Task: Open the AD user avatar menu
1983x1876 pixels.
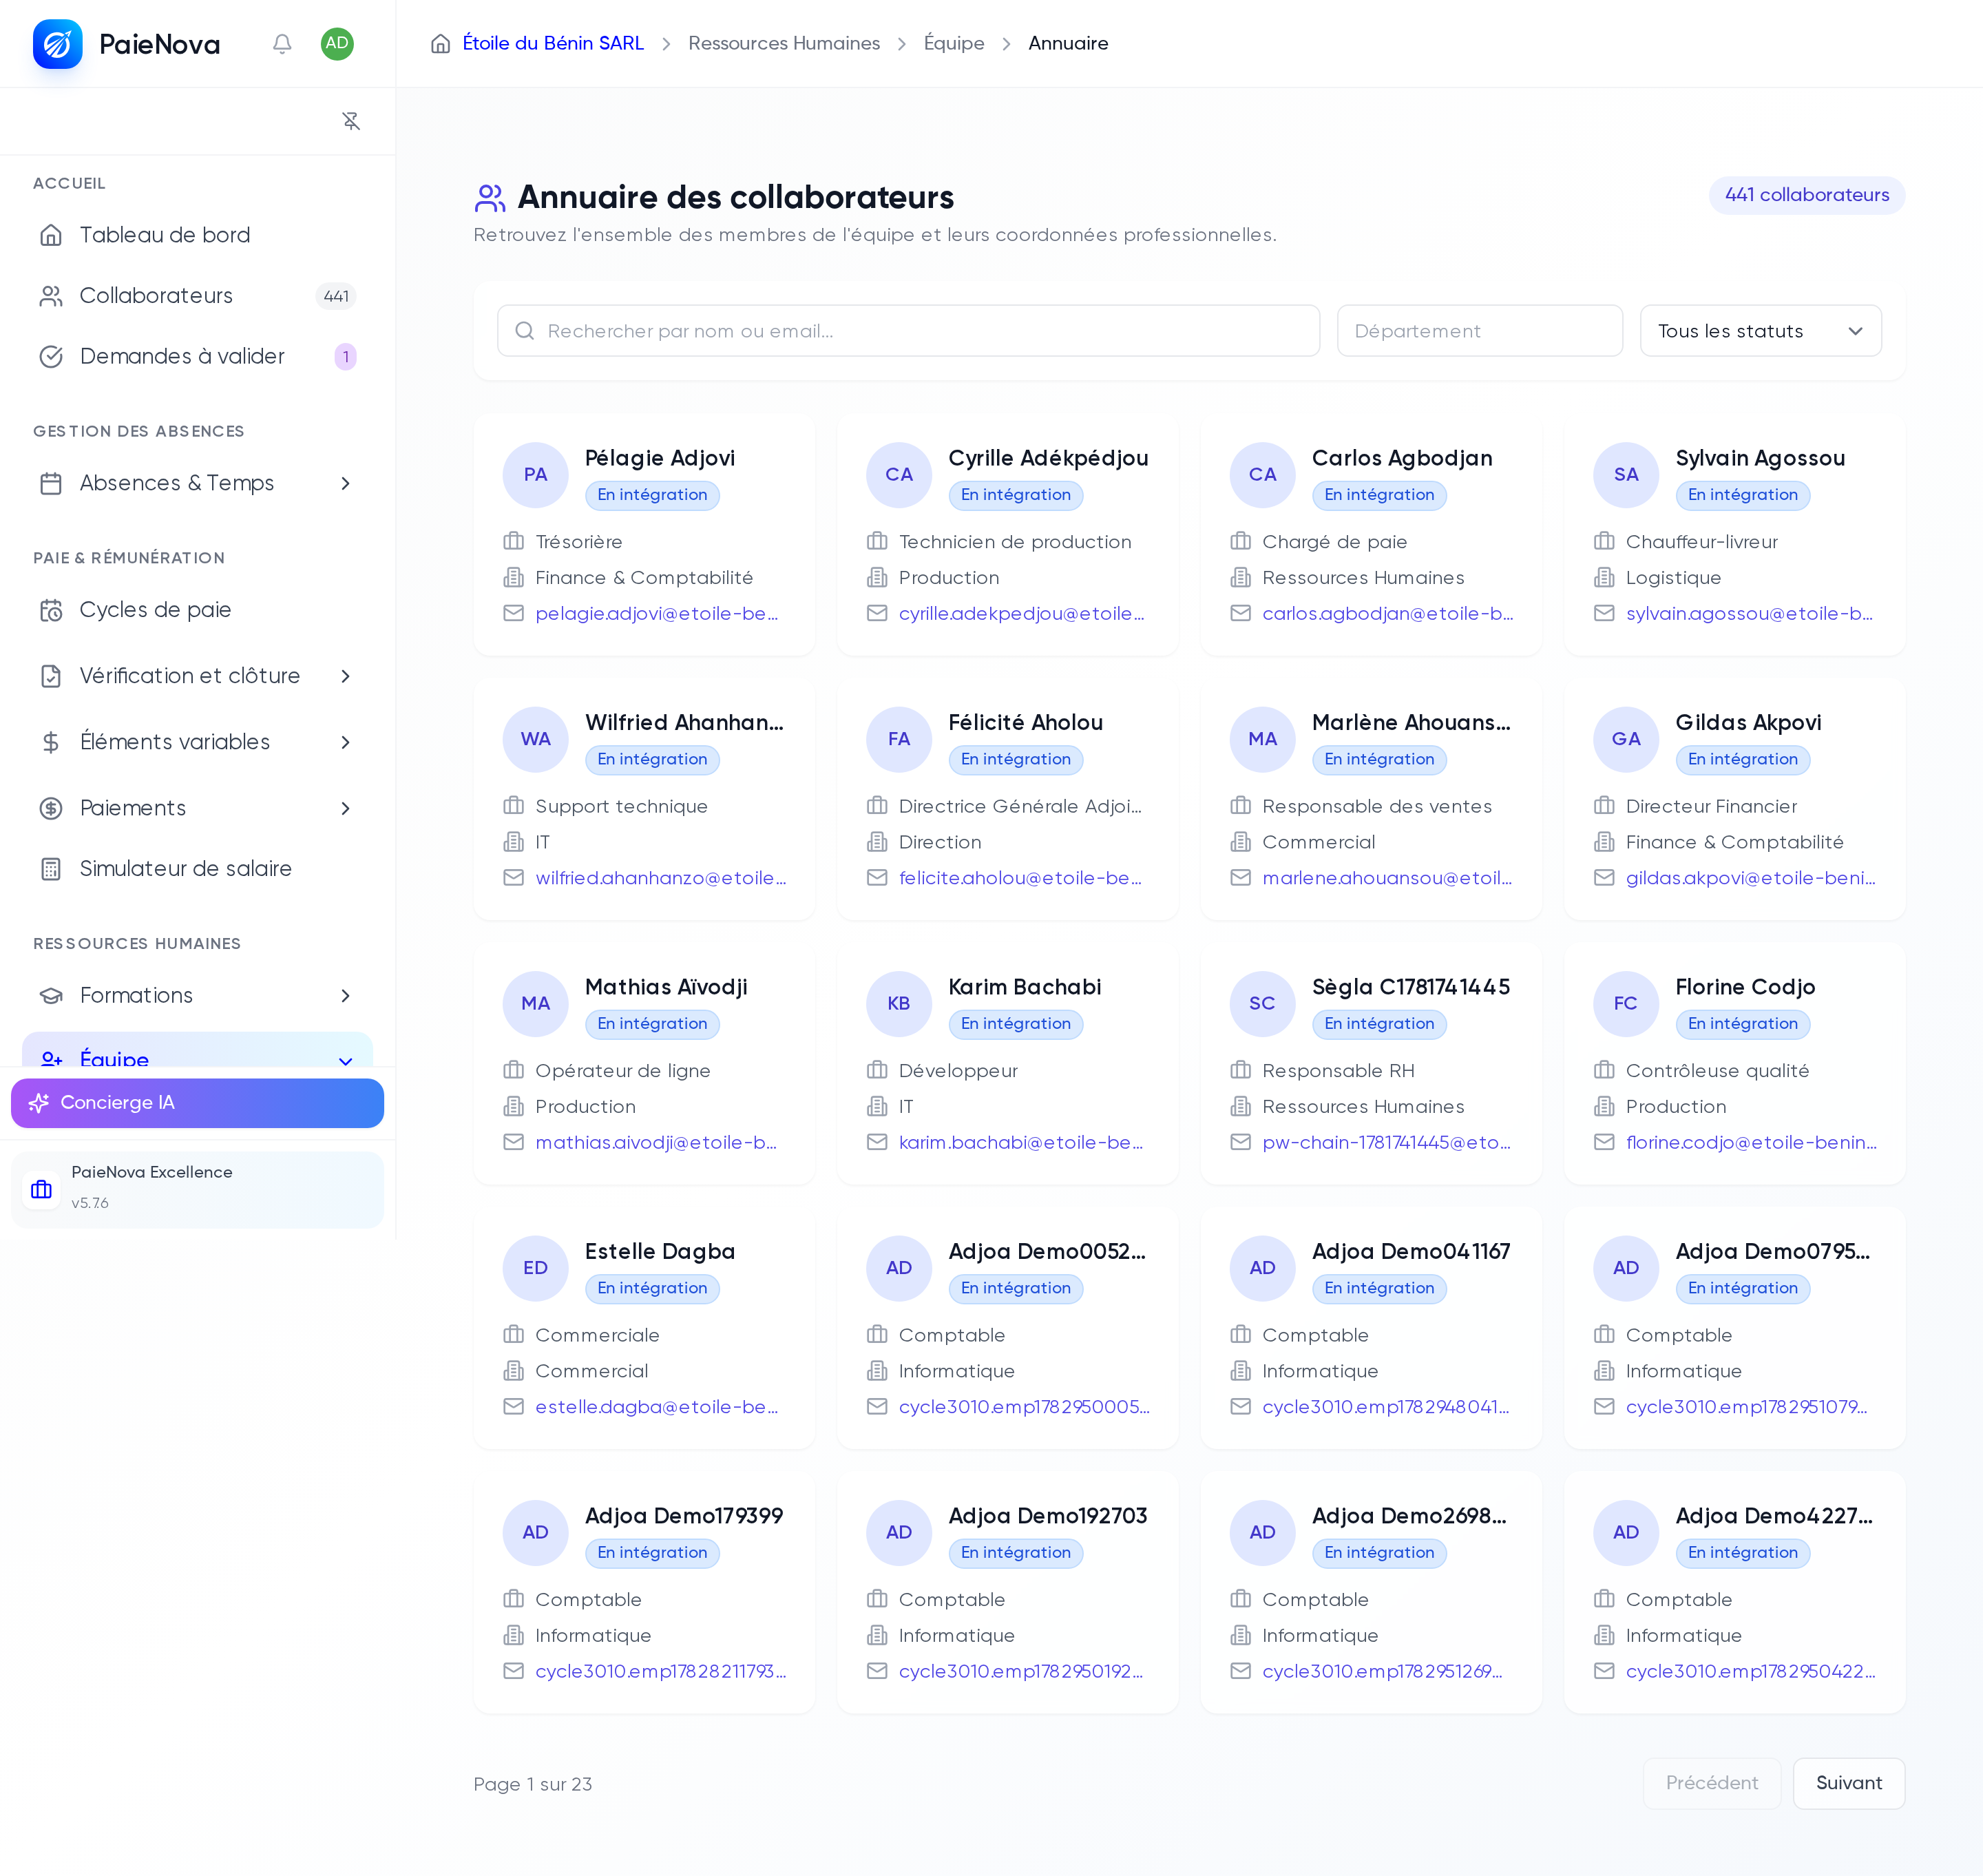Action: (x=337, y=44)
